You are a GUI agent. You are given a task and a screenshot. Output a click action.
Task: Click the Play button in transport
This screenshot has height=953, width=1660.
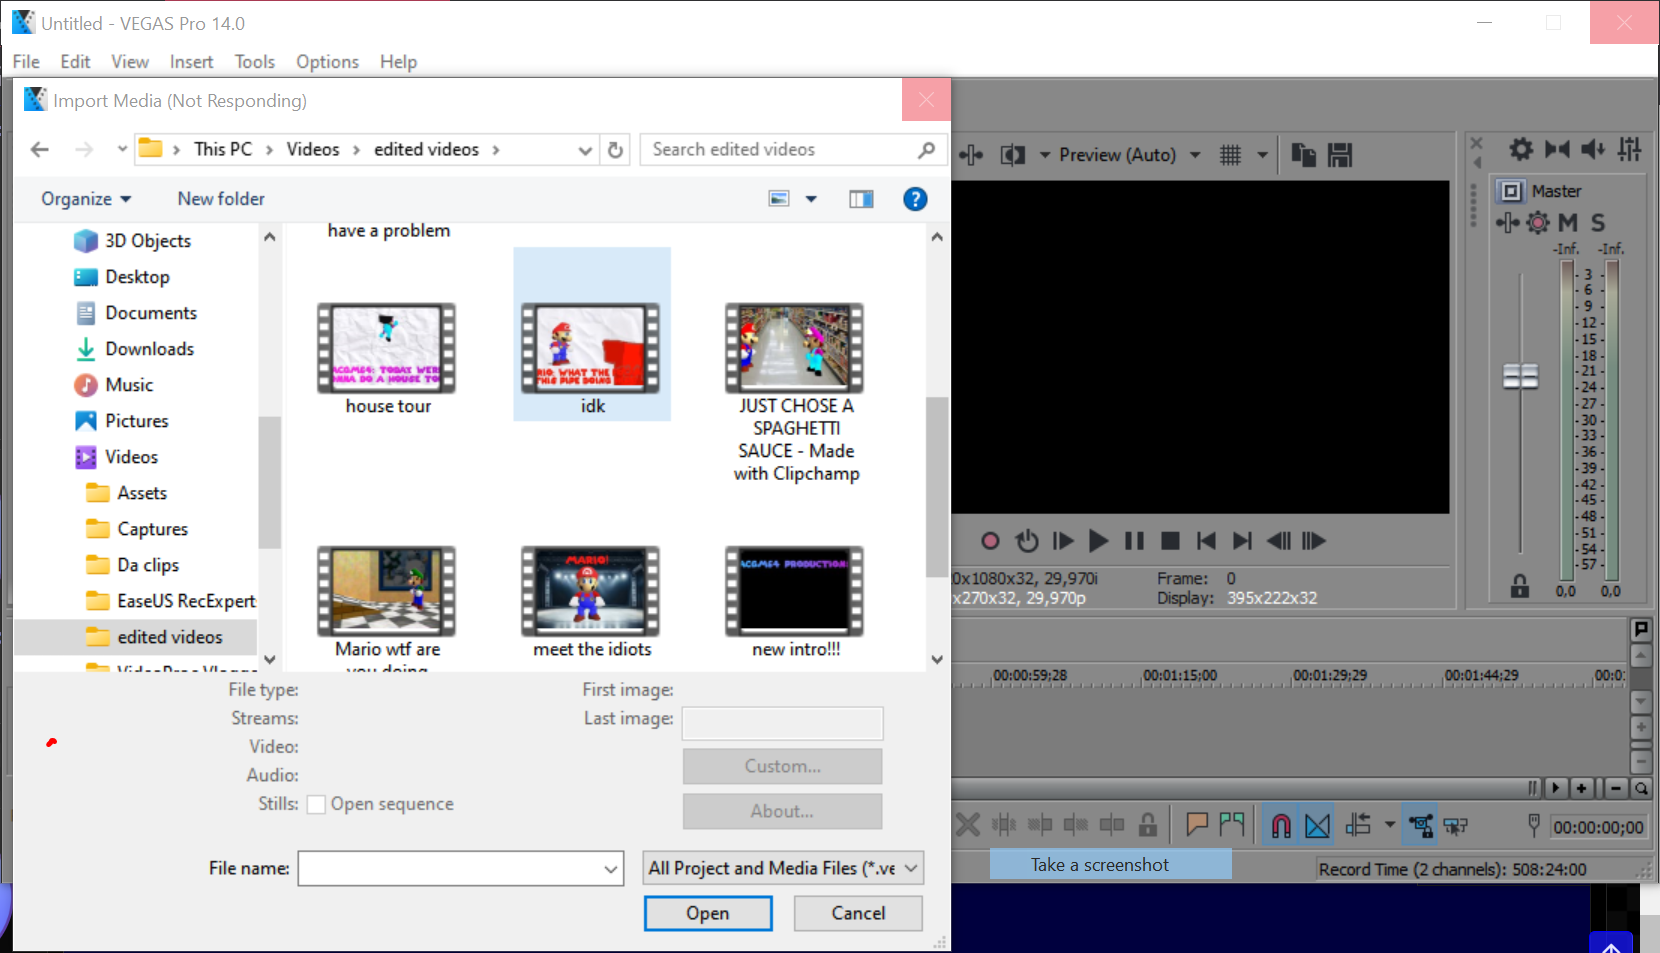click(x=1098, y=541)
